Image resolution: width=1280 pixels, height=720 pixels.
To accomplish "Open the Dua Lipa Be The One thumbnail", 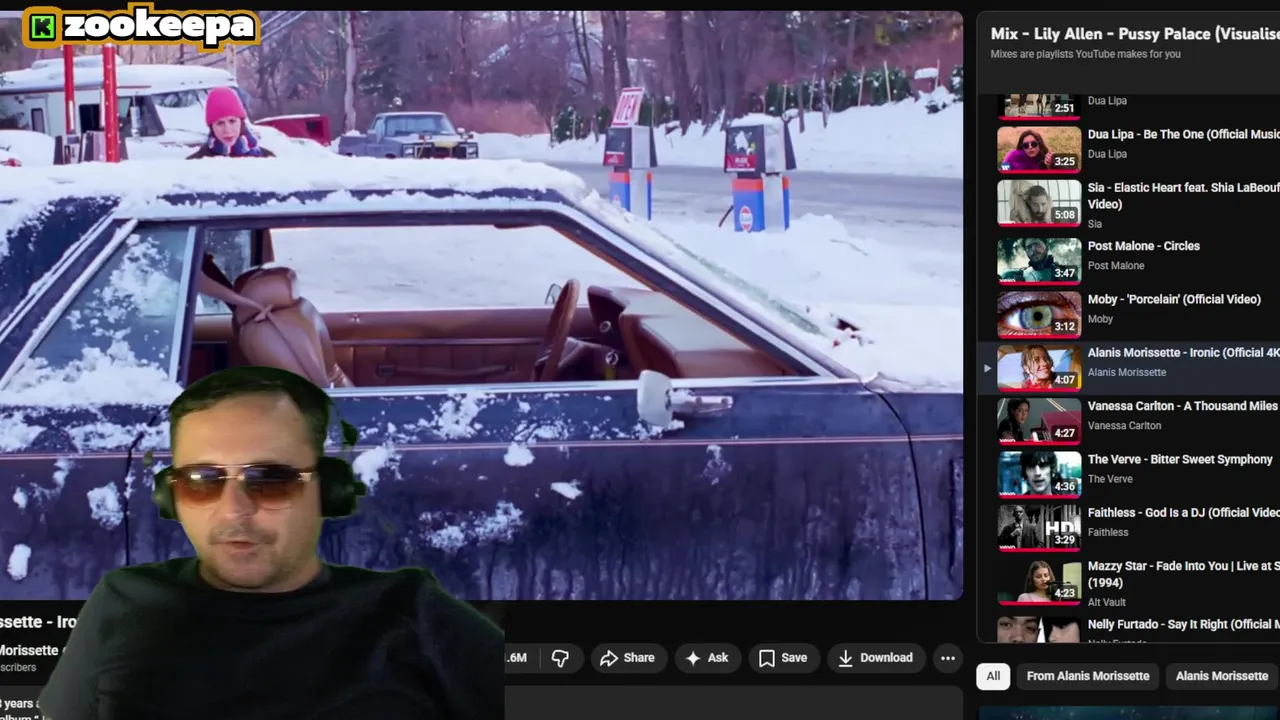I will tap(1039, 149).
